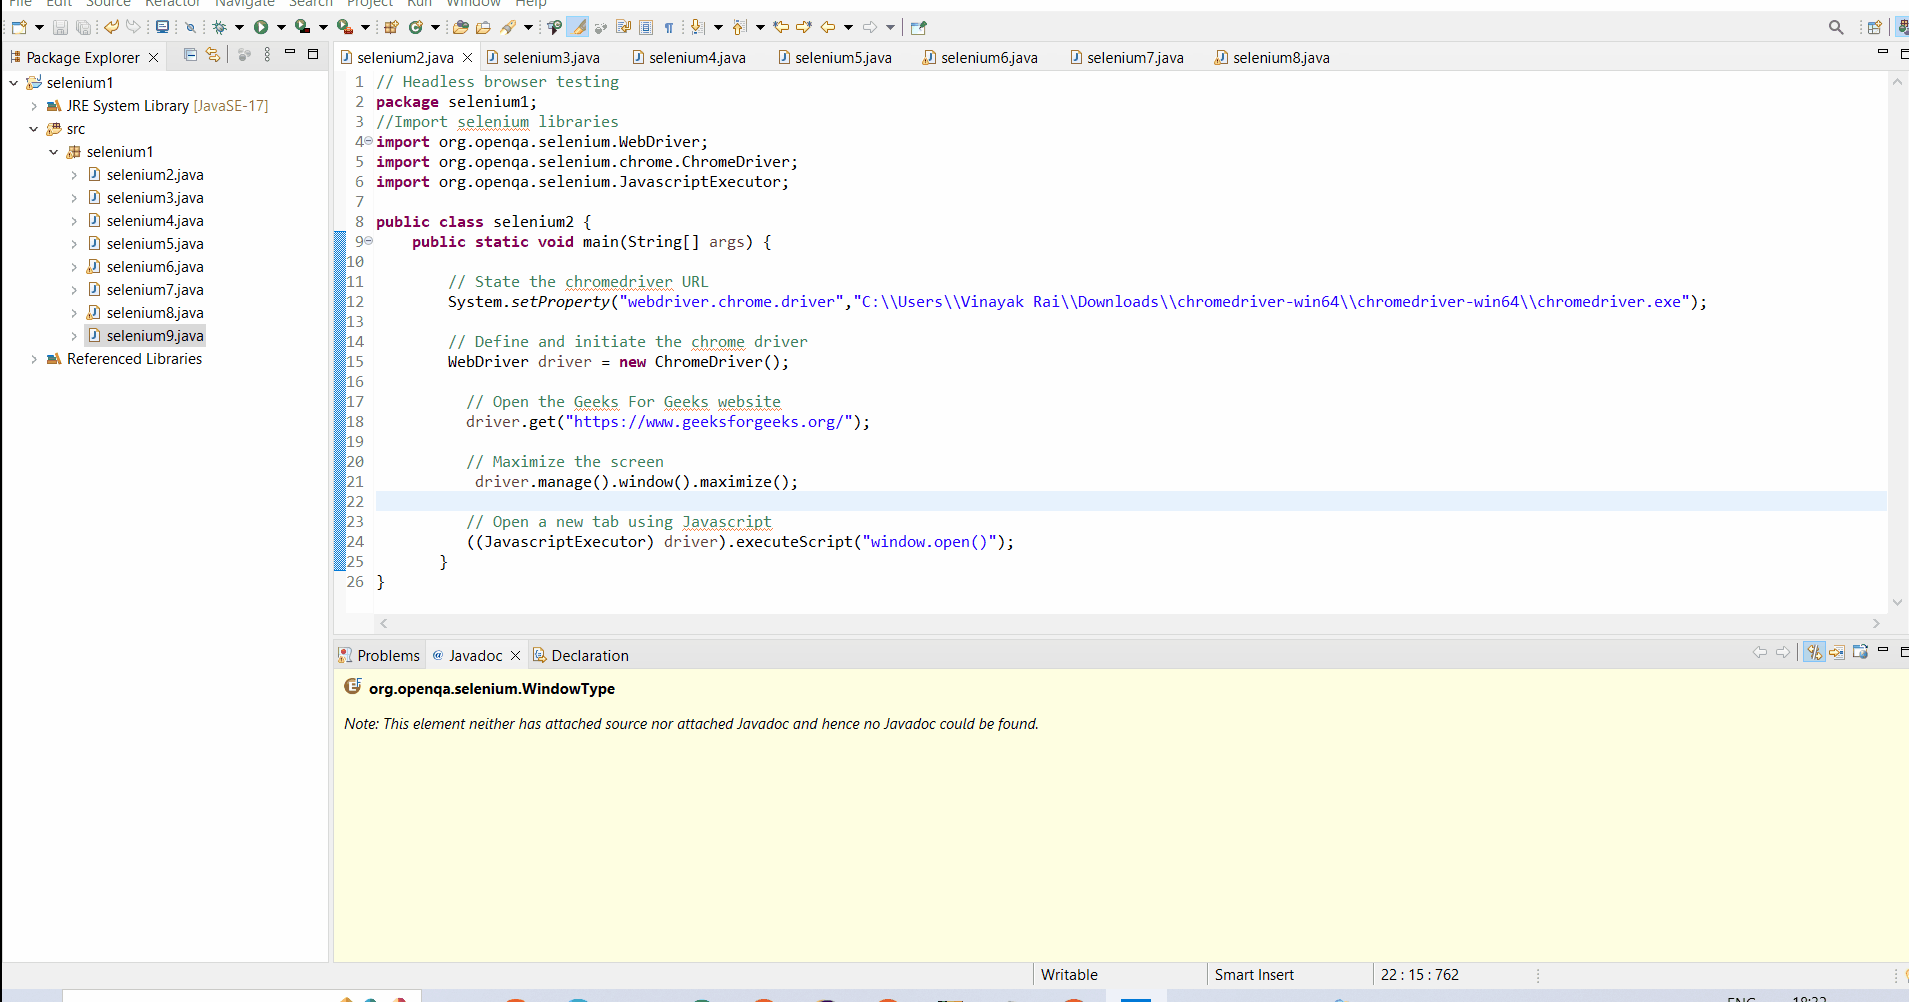Toggle Show Whitespace Characters

point(669,27)
